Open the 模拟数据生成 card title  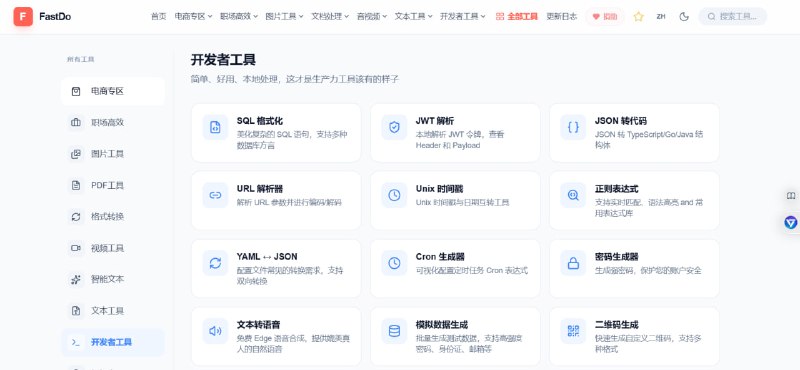coord(442,325)
